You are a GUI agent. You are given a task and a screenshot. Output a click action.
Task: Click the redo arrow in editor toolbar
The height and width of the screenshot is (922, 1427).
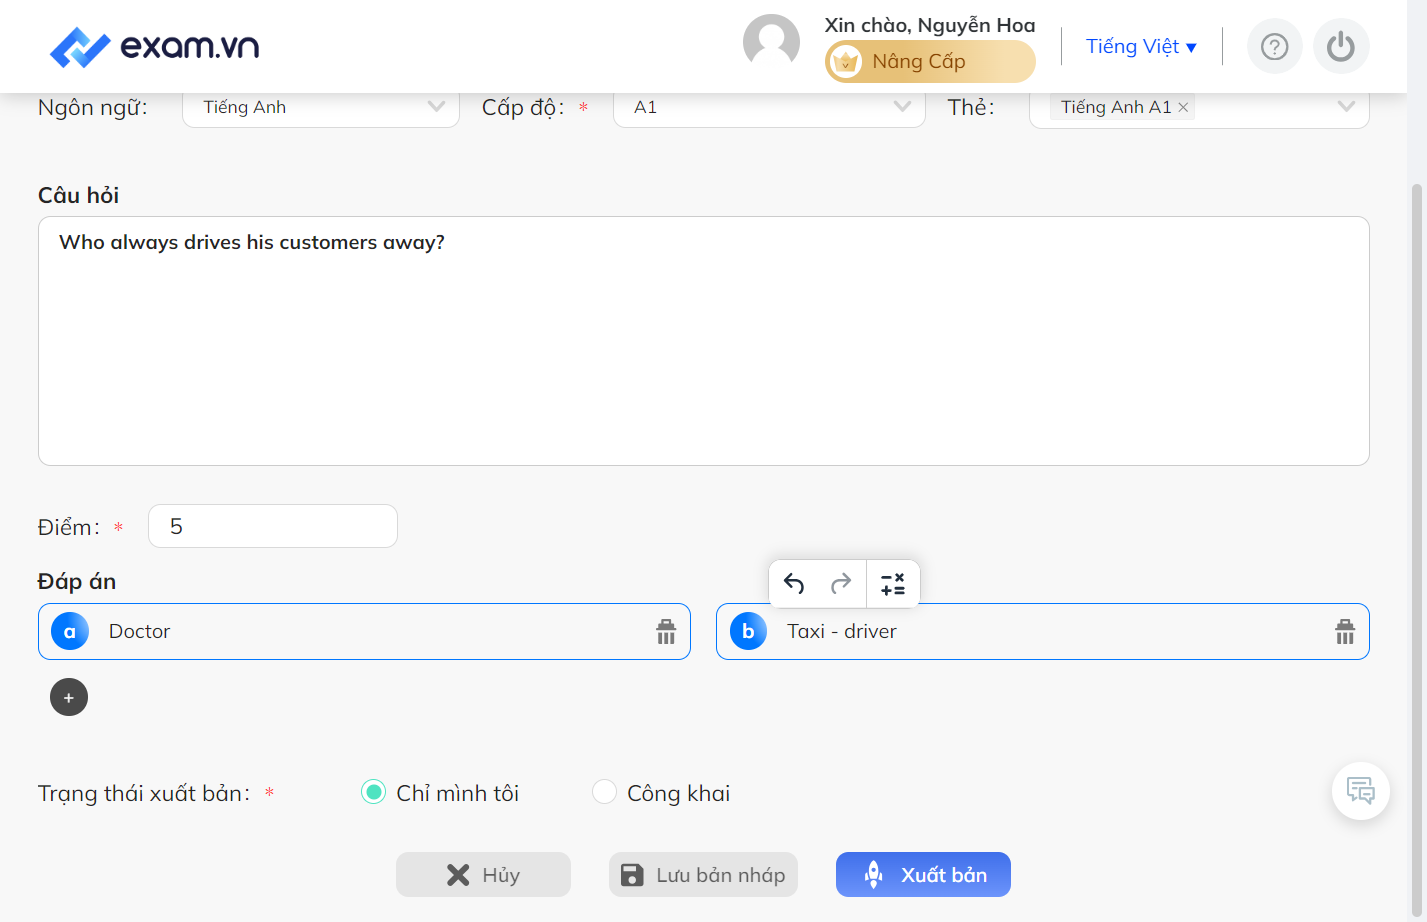pyautogui.click(x=841, y=584)
